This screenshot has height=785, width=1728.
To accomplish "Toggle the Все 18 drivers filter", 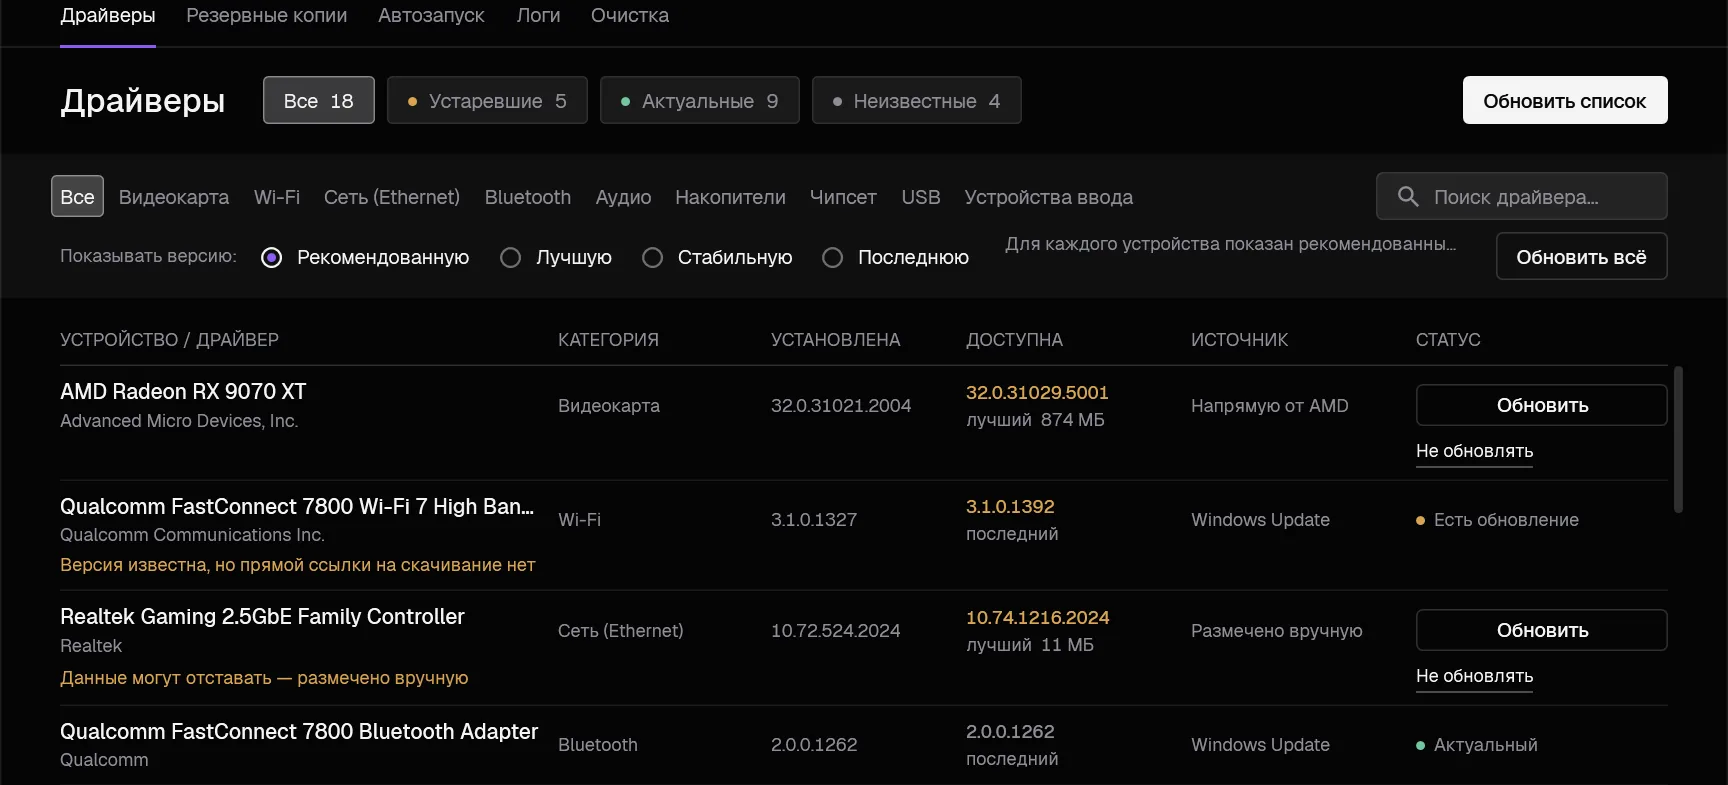I will click(x=319, y=100).
